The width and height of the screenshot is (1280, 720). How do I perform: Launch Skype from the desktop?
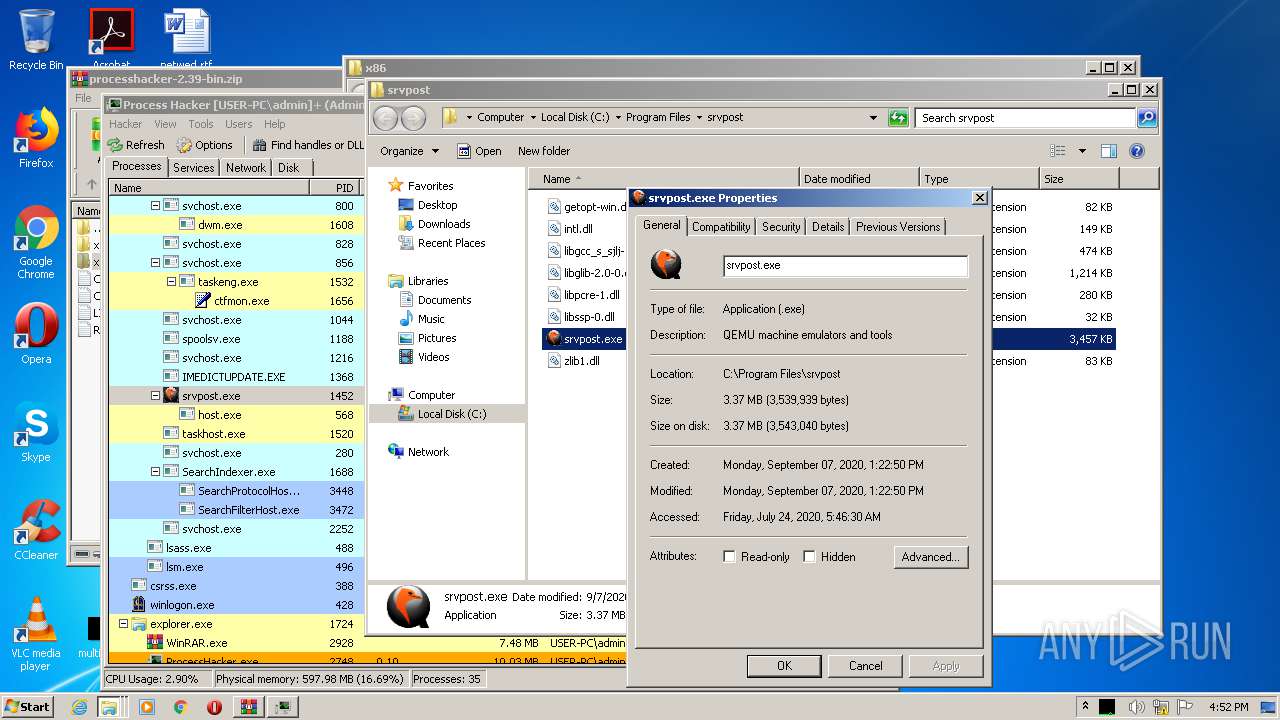pyautogui.click(x=36, y=432)
